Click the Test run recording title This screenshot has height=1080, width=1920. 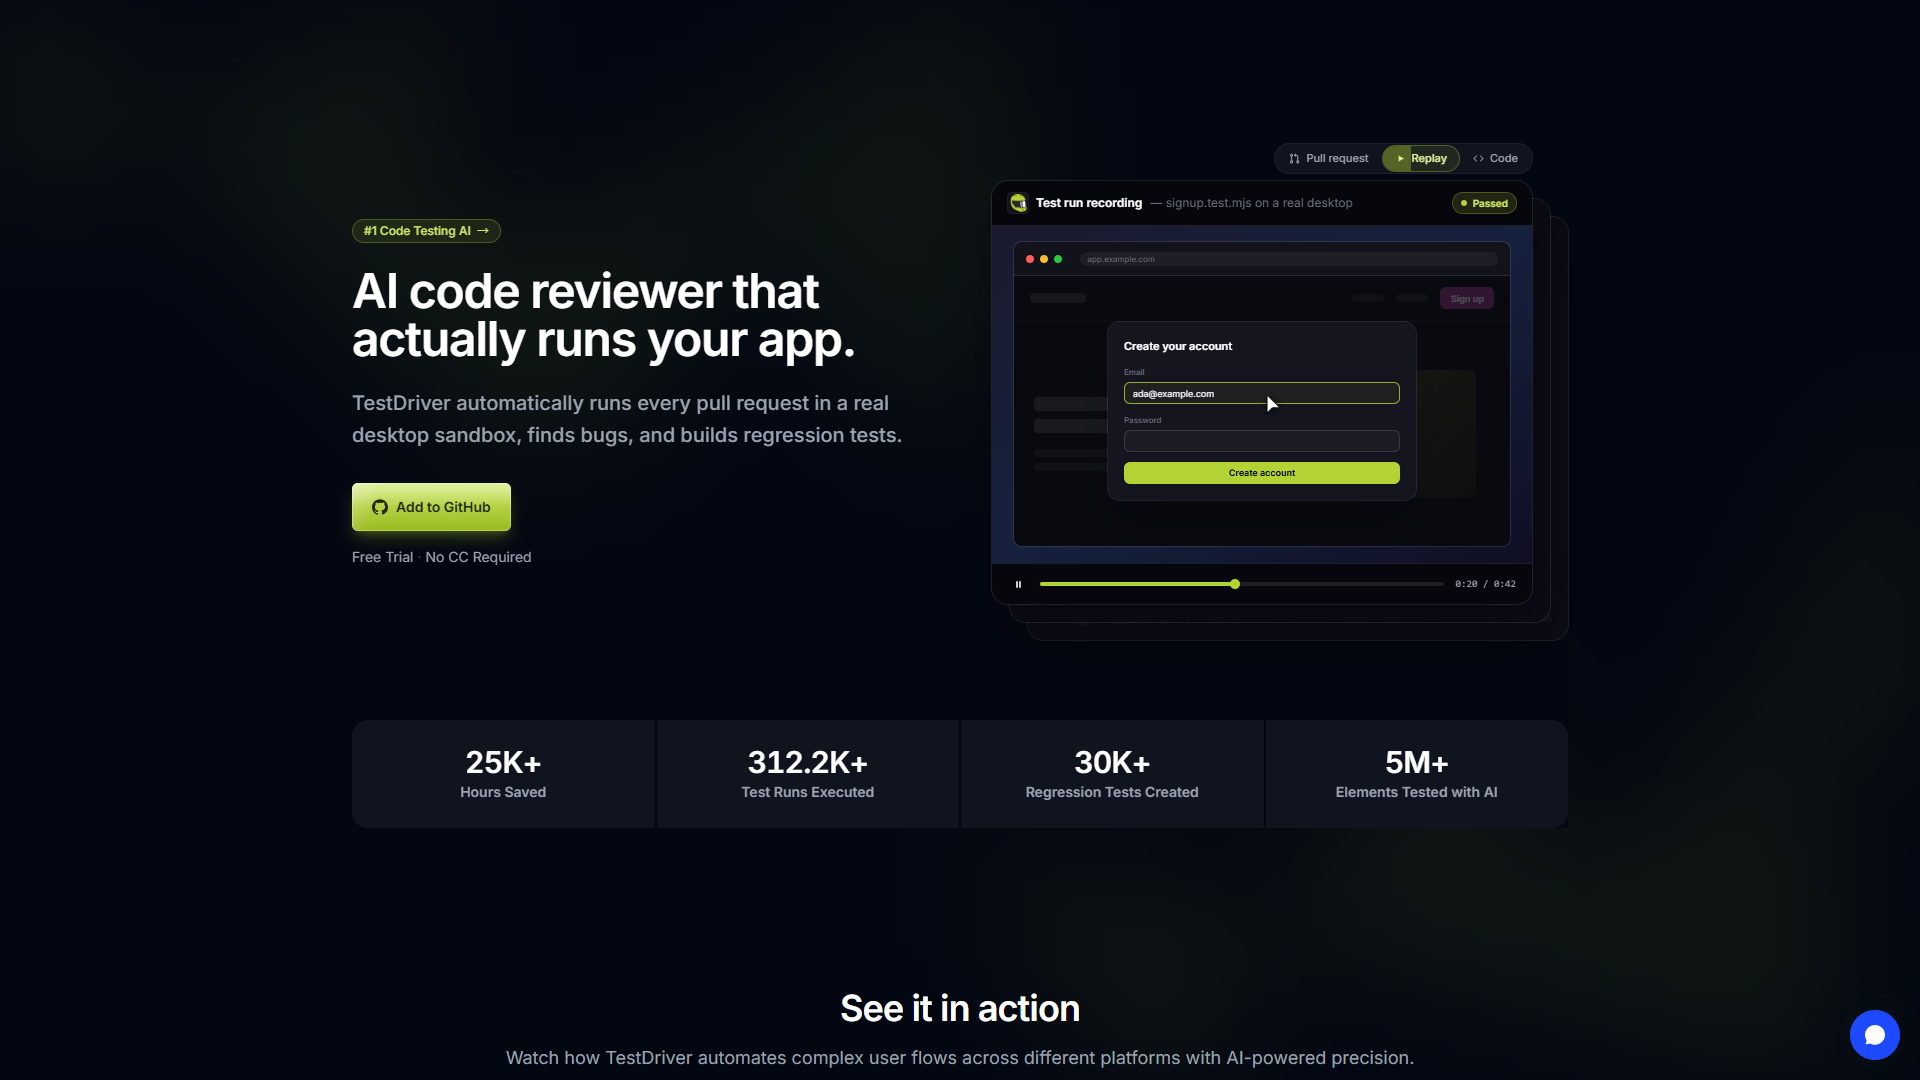[x=1088, y=203]
